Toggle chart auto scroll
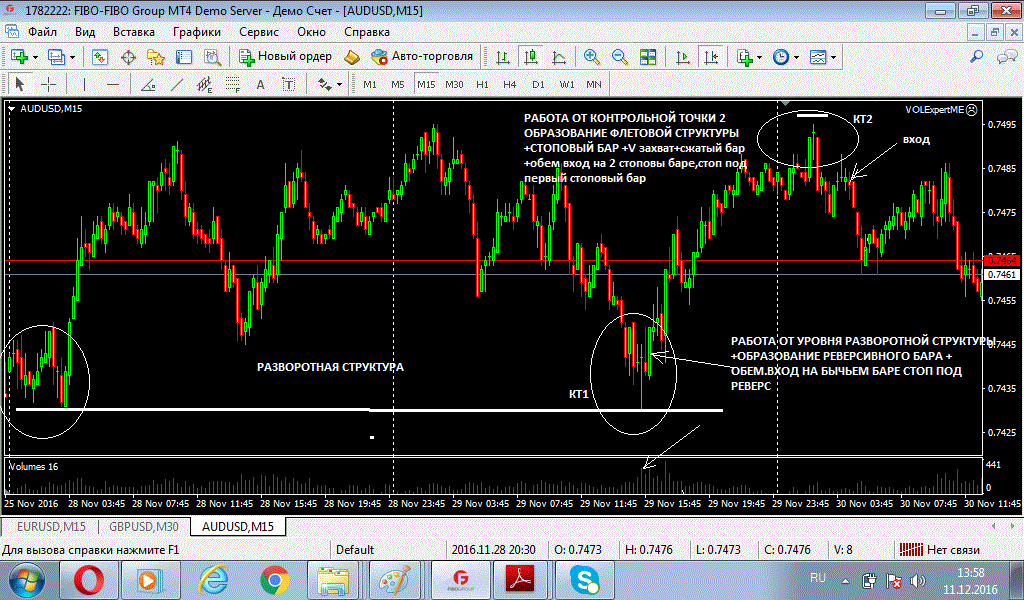Image resolution: width=1024 pixels, height=600 pixels. click(x=682, y=57)
